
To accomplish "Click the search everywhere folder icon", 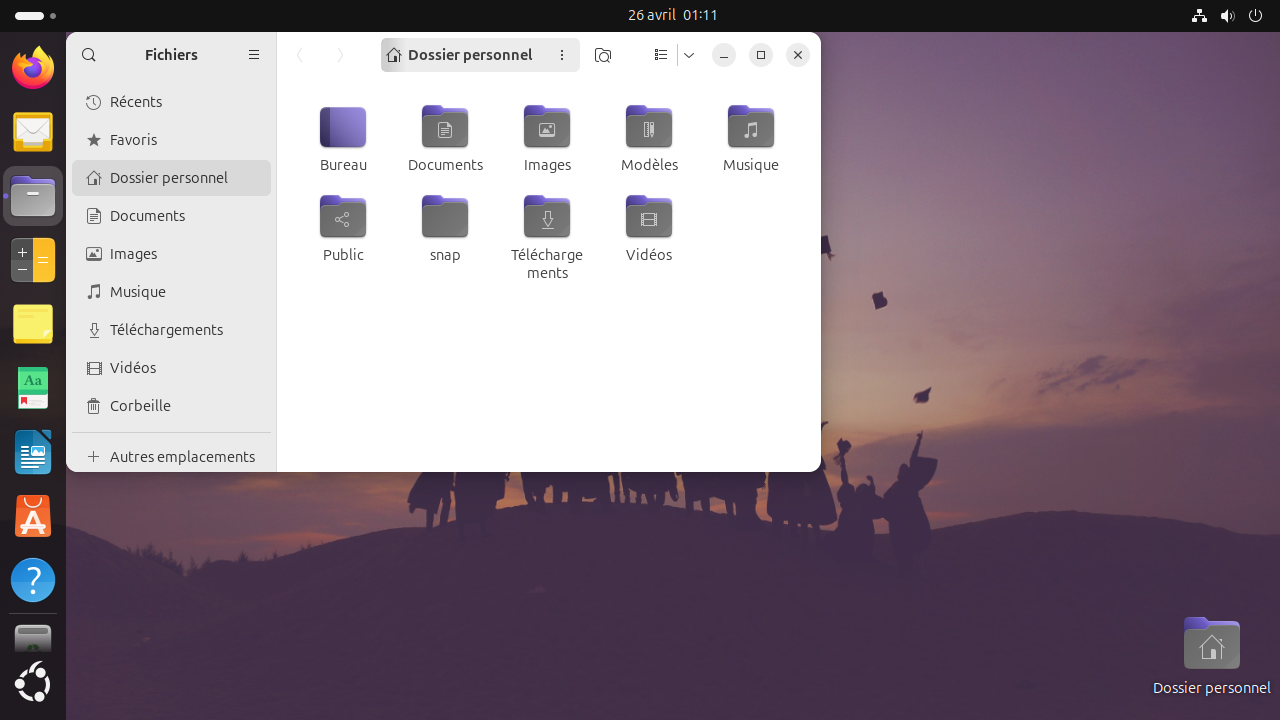I will (x=603, y=55).
